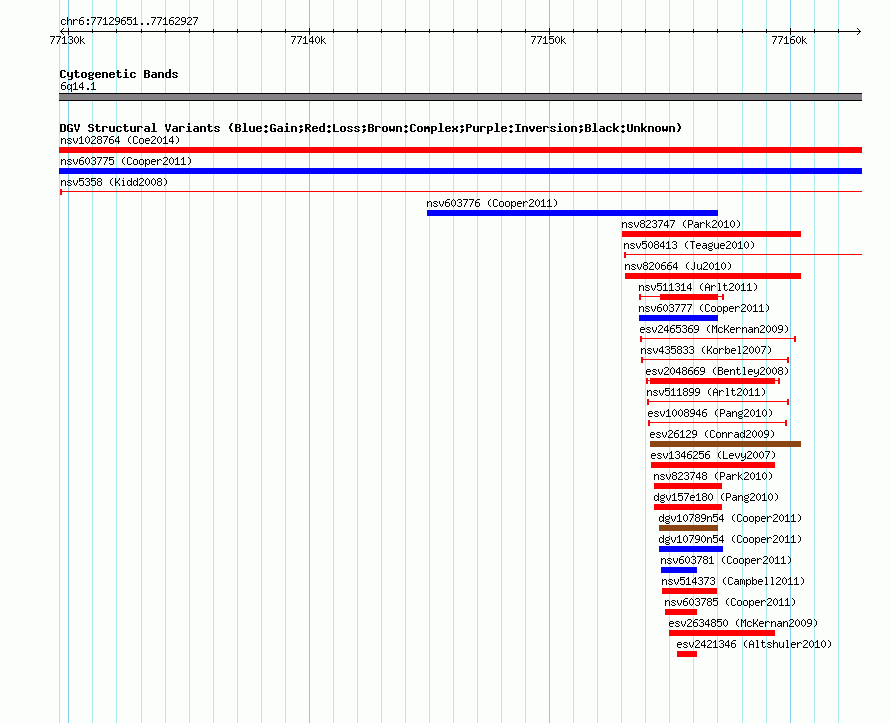This screenshot has width=890, height=723.
Task: Click the 77160k ruler label
Action: [789, 40]
